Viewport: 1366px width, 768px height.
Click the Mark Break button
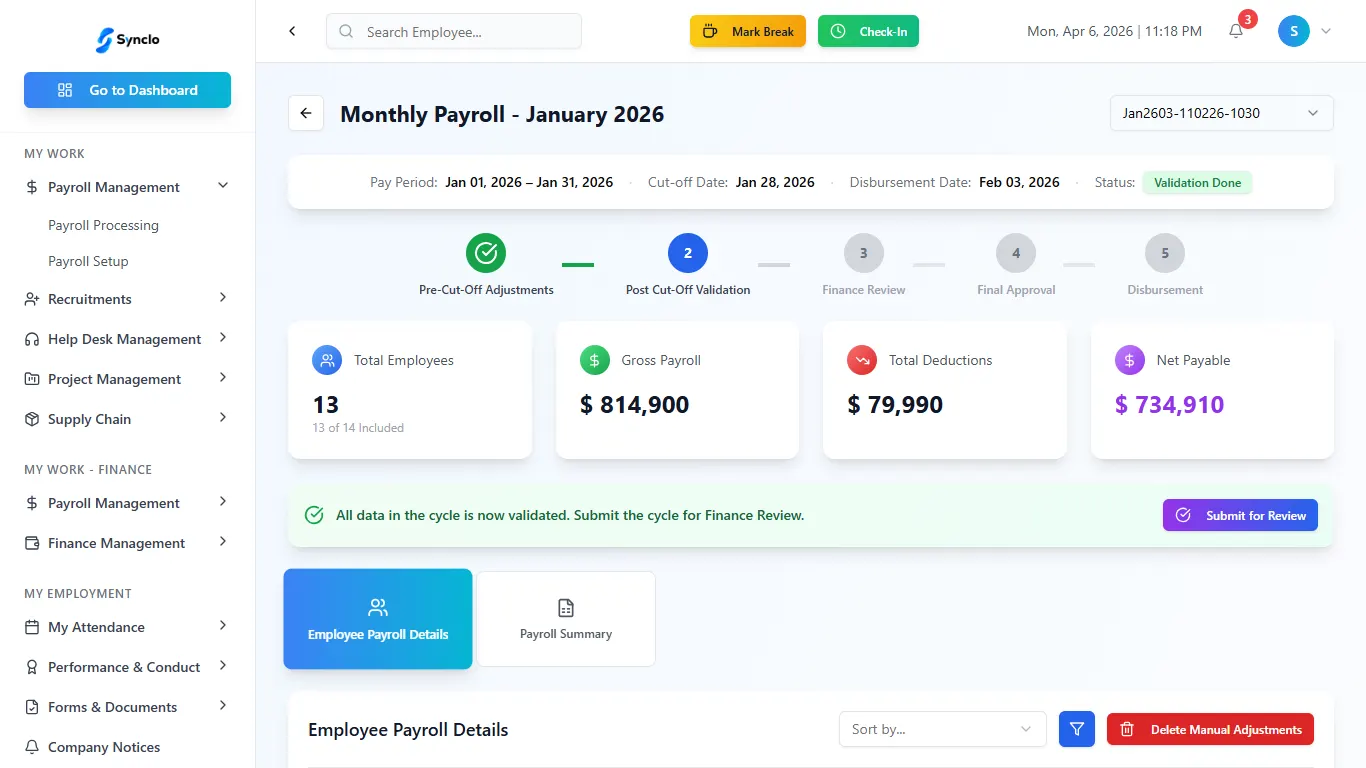[x=748, y=31]
